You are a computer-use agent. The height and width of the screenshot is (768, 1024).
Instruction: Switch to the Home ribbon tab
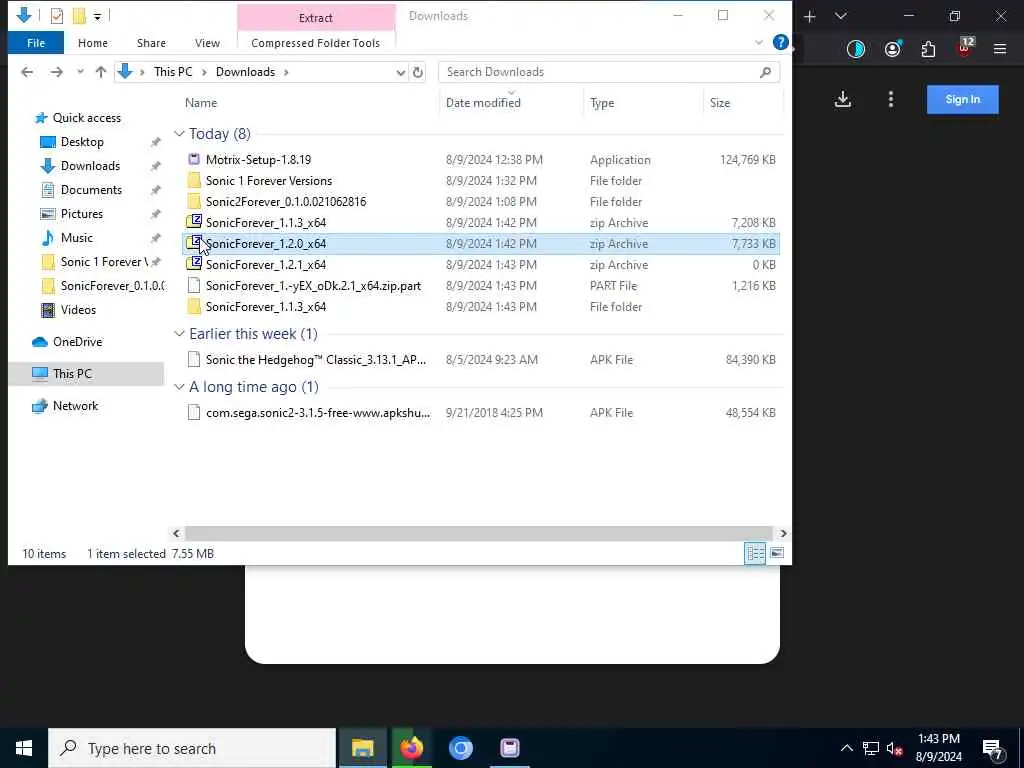[93, 43]
